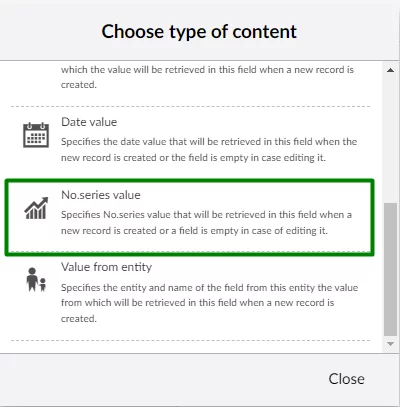Image resolution: width=400 pixels, height=407 pixels.
Task: Click the Choose type of content title
Action: tap(199, 32)
